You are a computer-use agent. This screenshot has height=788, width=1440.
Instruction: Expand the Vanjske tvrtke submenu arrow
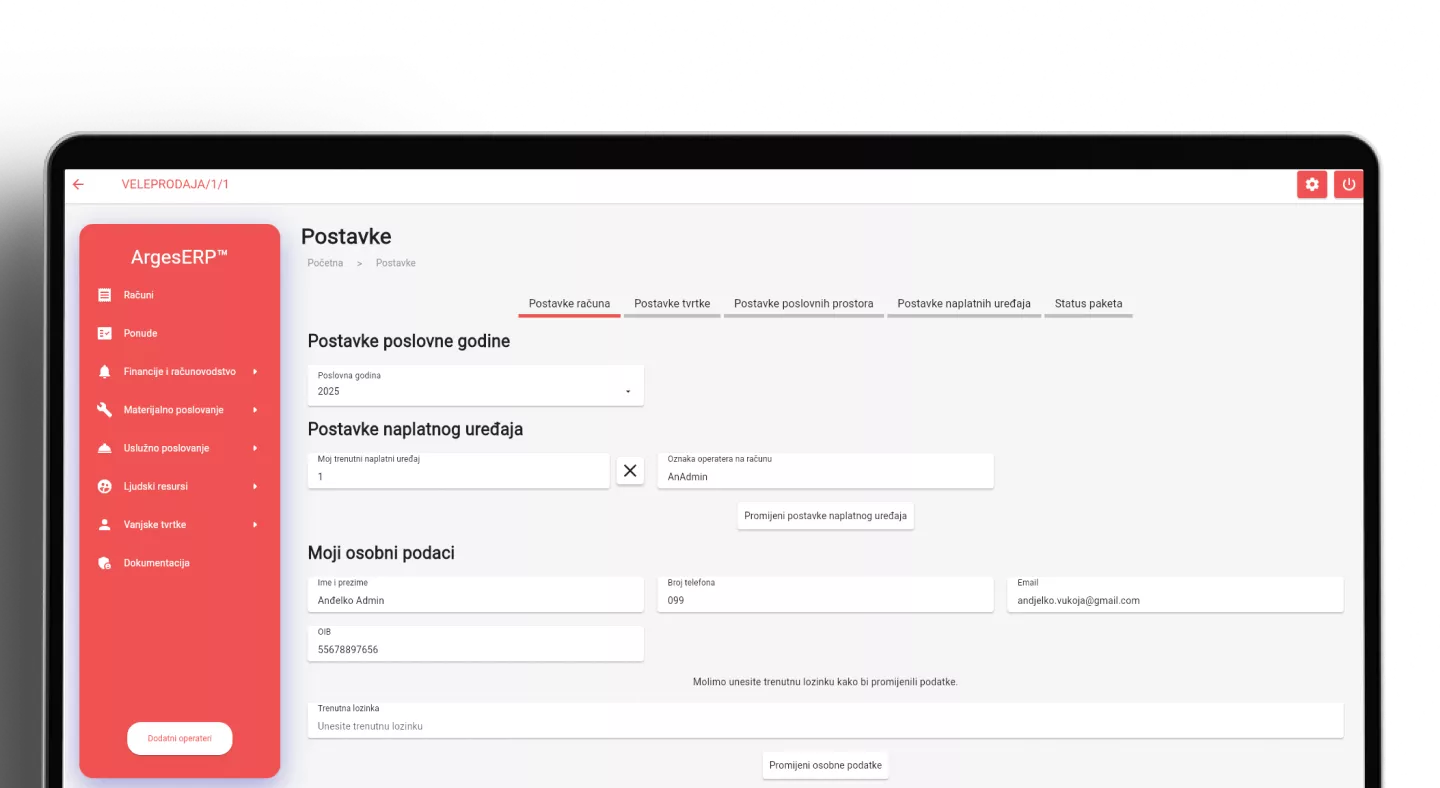[255, 525]
